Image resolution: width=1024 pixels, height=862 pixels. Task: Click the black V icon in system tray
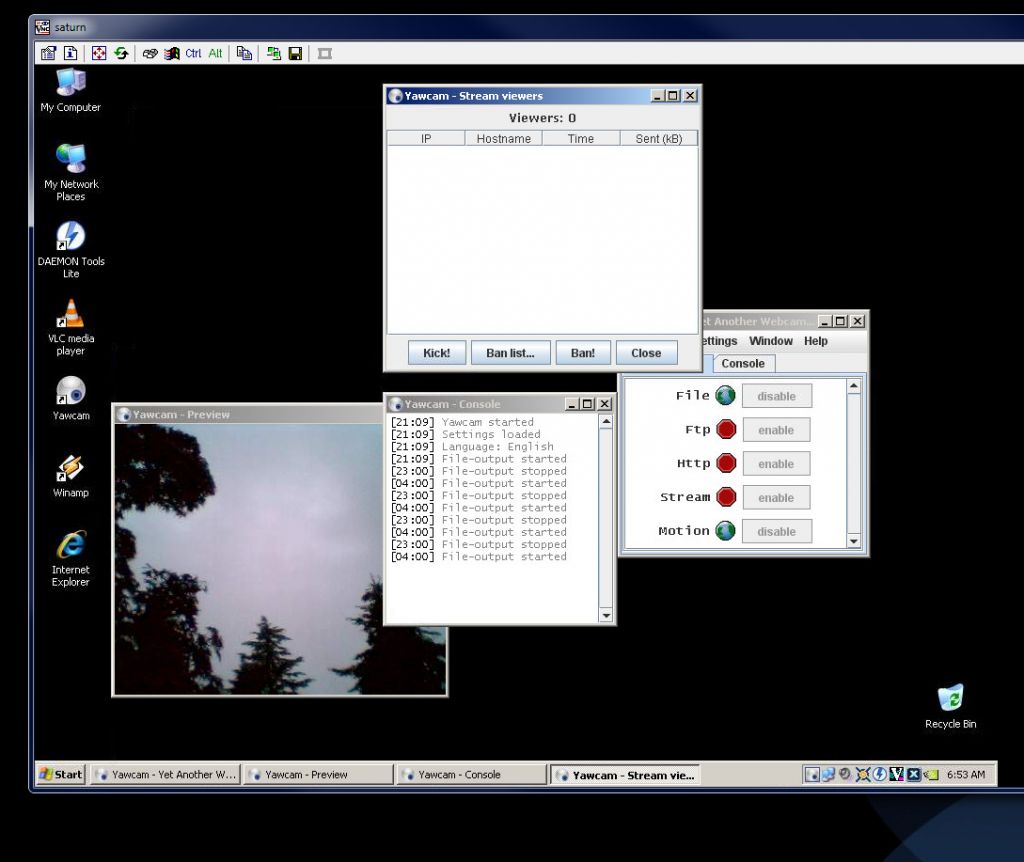point(897,774)
